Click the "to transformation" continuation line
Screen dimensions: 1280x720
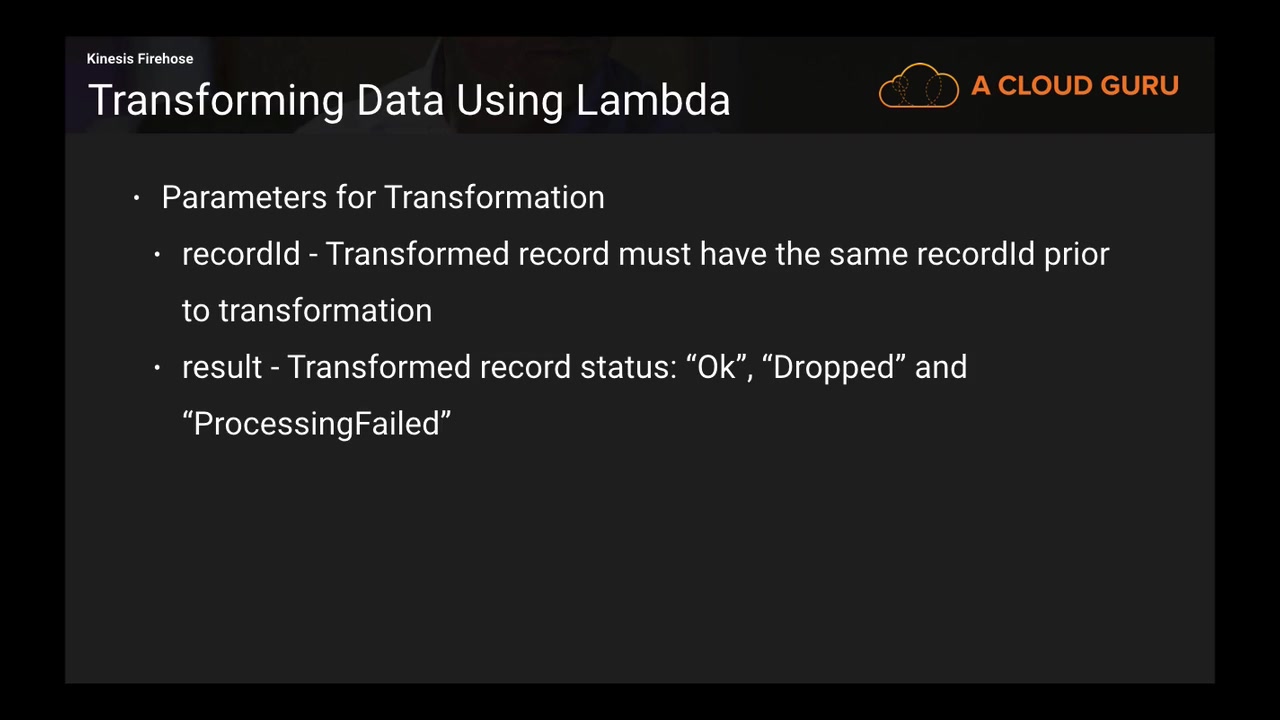point(307,311)
